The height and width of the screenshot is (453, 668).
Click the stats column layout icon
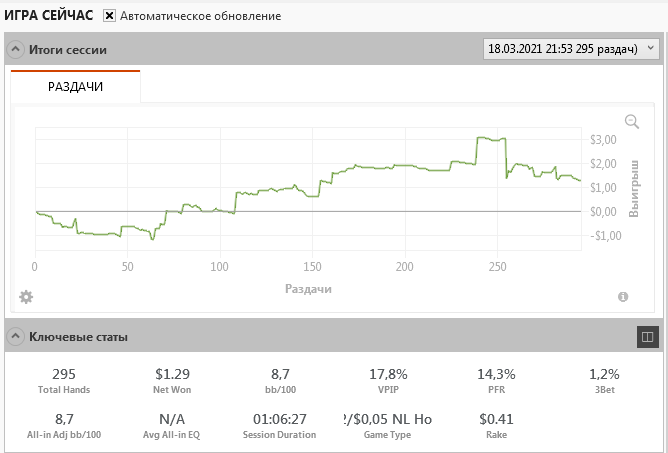pyautogui.click(x=647, y=338)
